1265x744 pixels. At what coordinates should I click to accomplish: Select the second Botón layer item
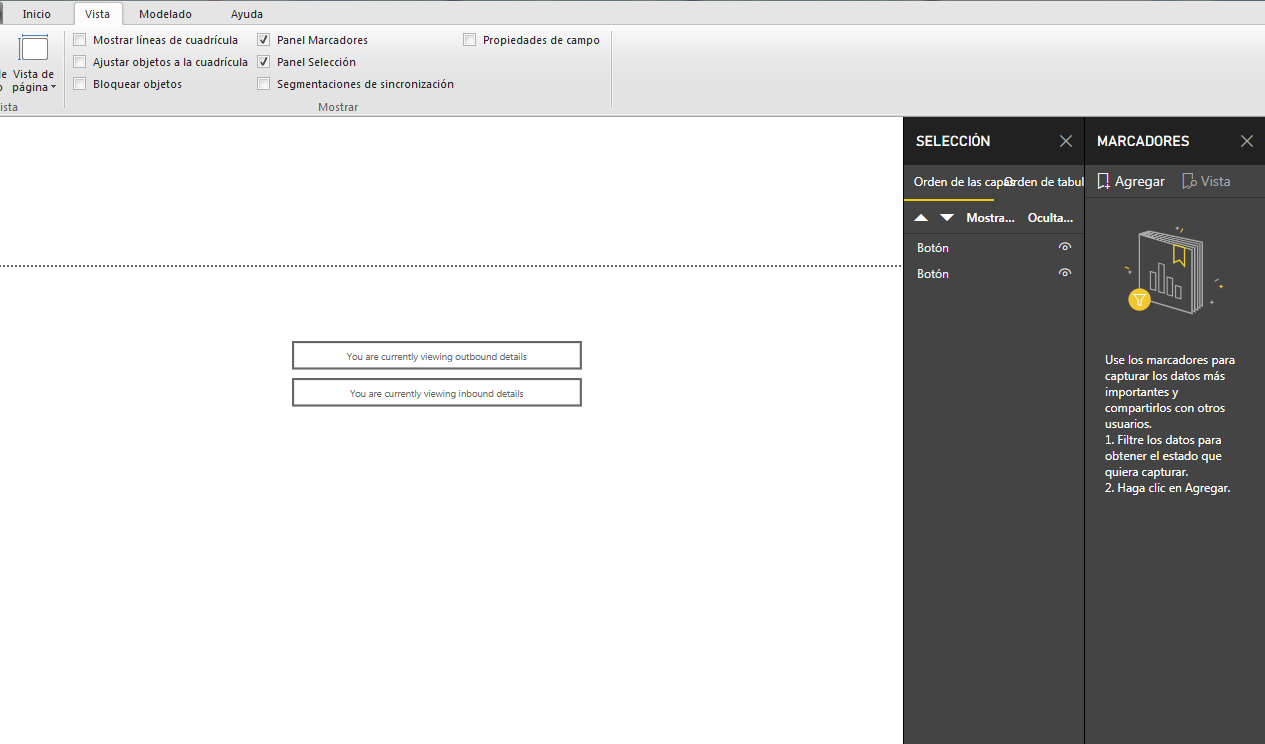(x=993, y=273)
